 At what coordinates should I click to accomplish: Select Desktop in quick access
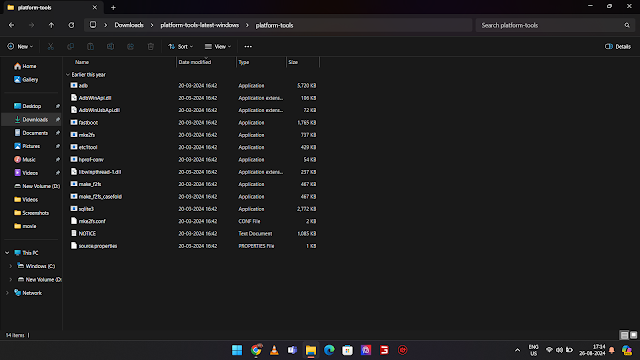pos(31,106)
